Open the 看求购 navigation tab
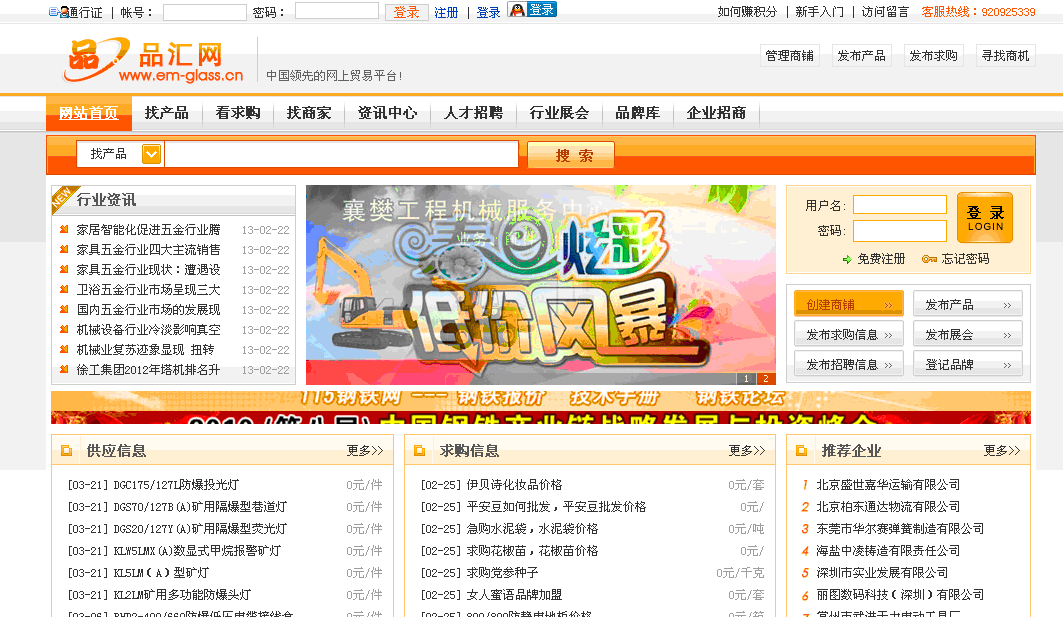 (x=237, y=113)
